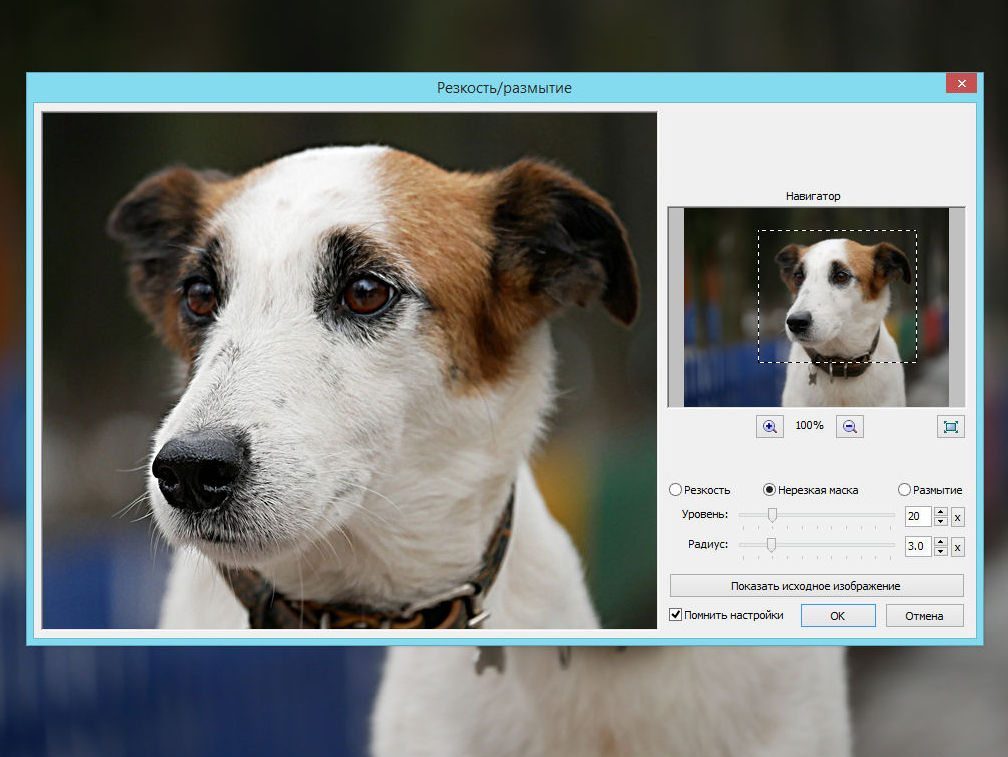1008x757 pixels.
Task: Click the Показать исходное изображение button
Action: click(816, 585)
